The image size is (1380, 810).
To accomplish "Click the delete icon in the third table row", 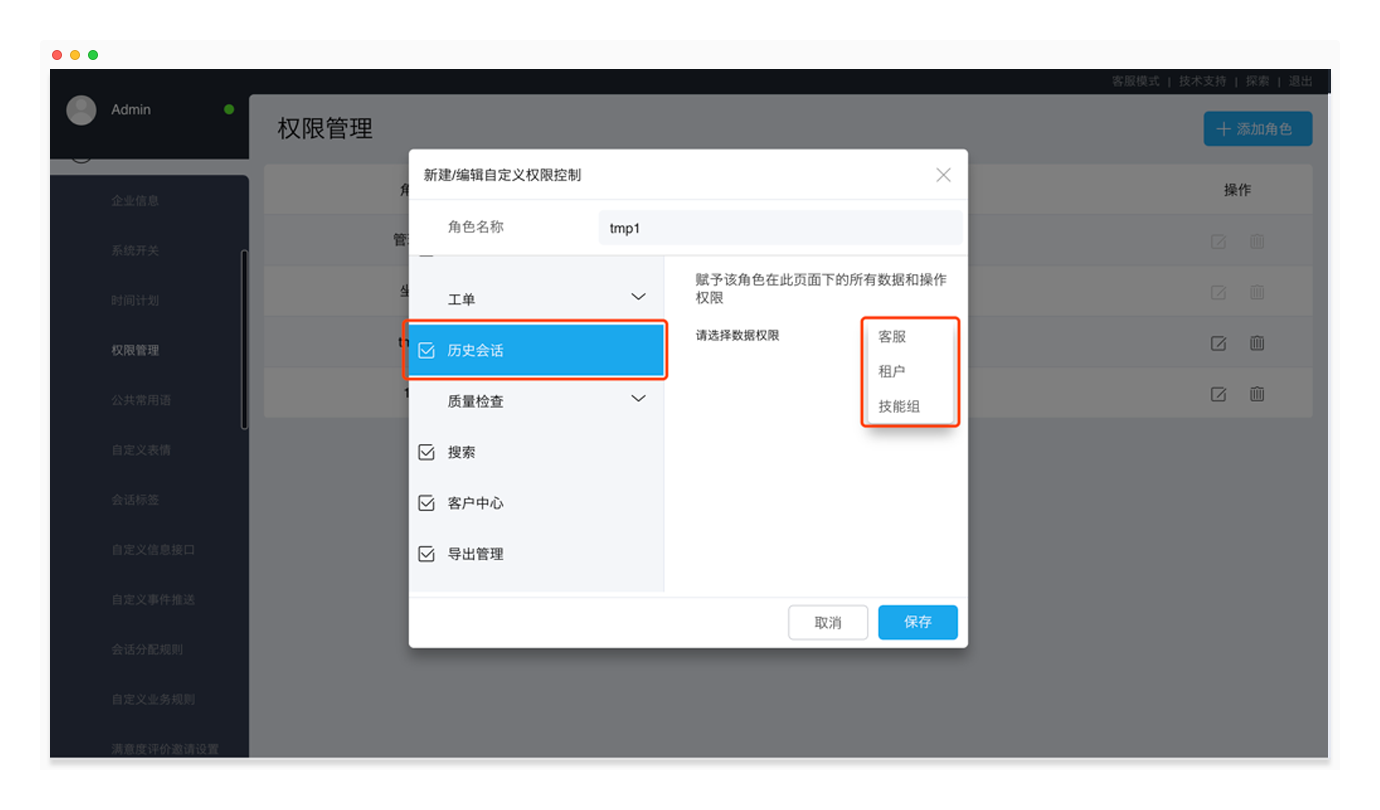I will tap(1257, 343).
